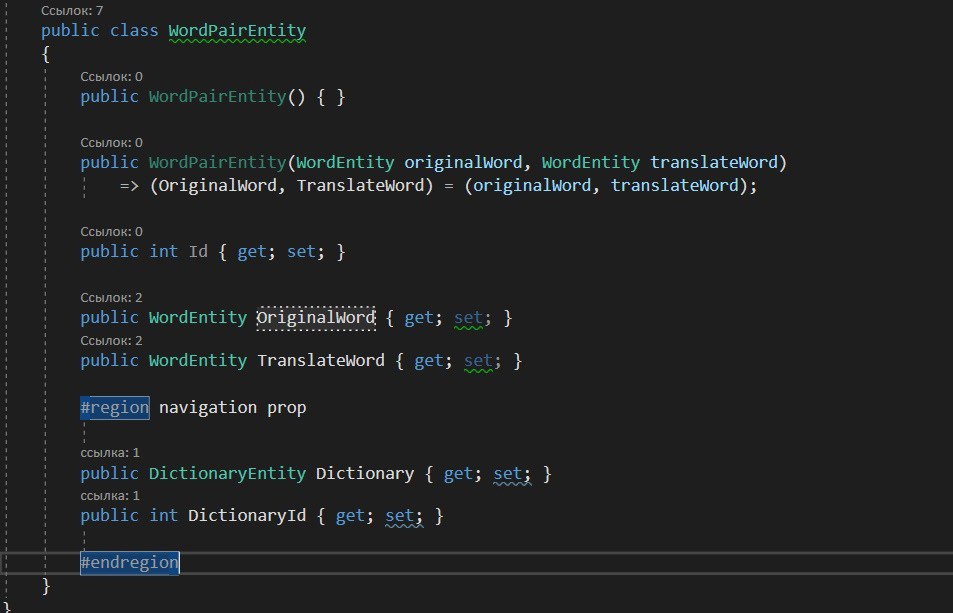Click the class keyword in declaration

(x=134, y=30)
